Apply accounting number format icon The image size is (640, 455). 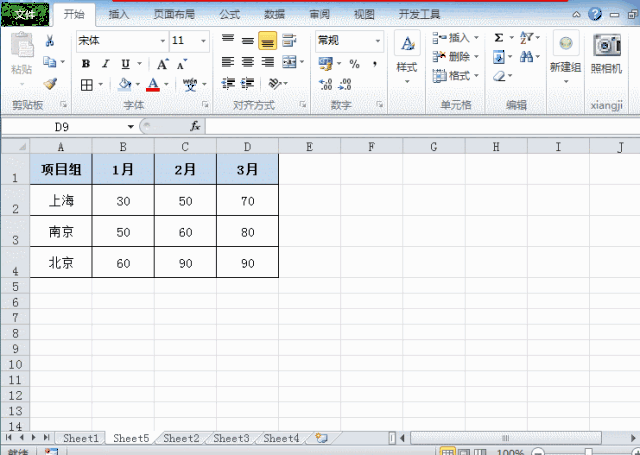click(325, 64)
